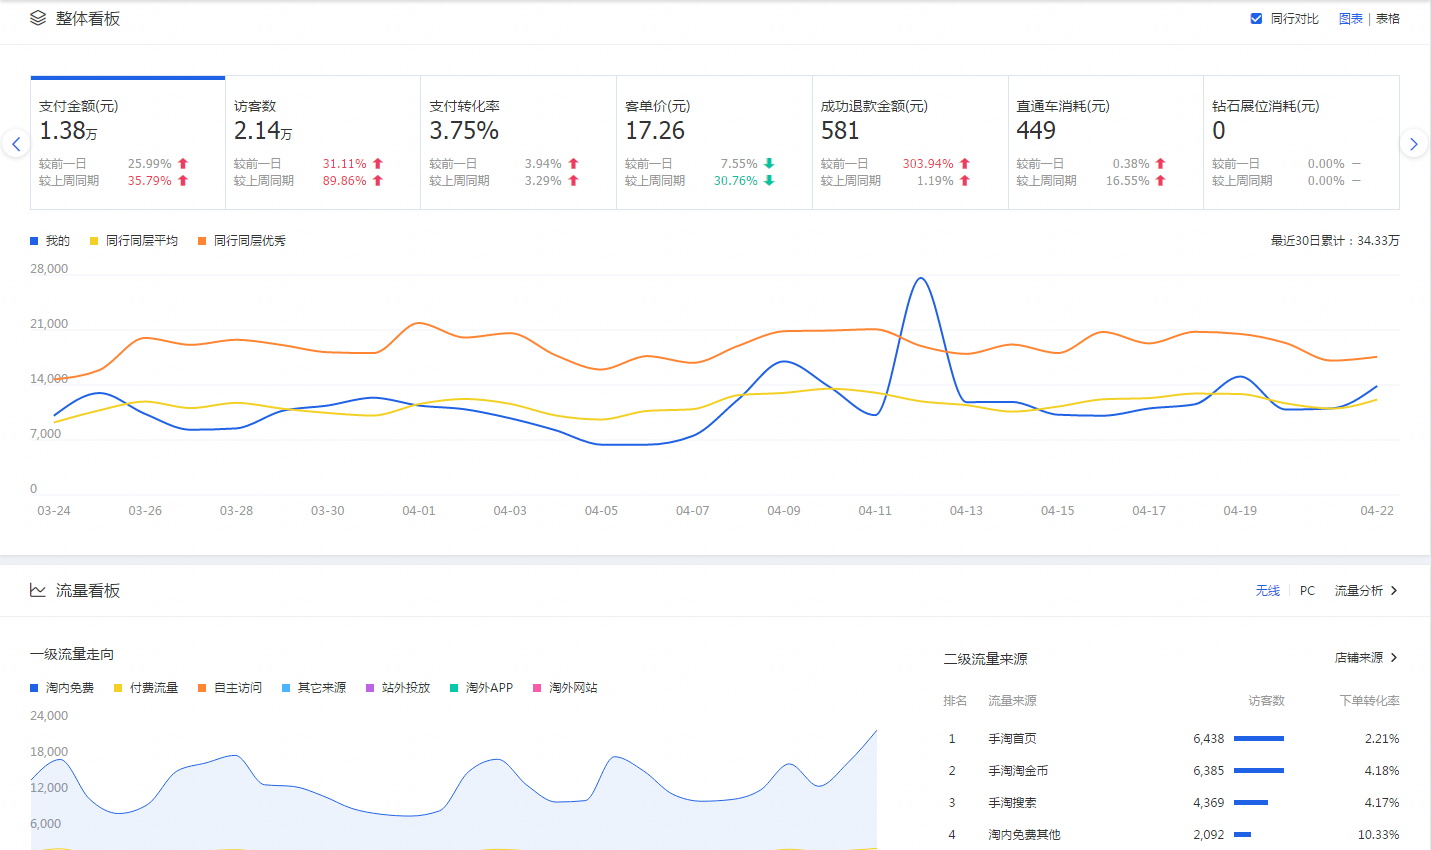Select the PC traffic tab

pyautogui.click(x=1307, y=591)
